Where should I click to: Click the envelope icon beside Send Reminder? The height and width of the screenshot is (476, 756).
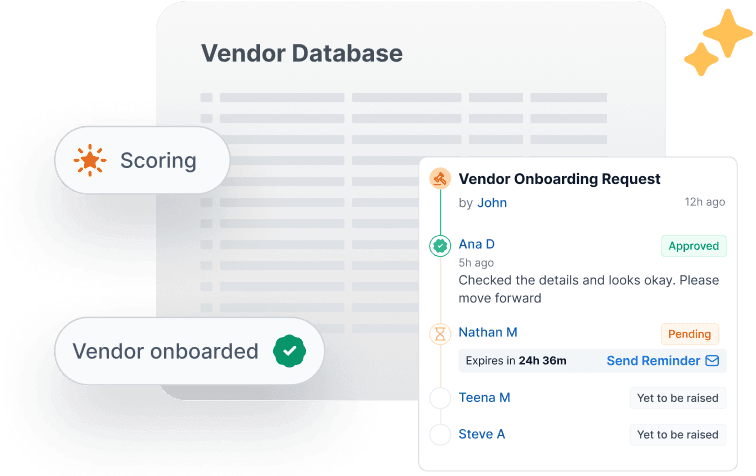point(712,360)
